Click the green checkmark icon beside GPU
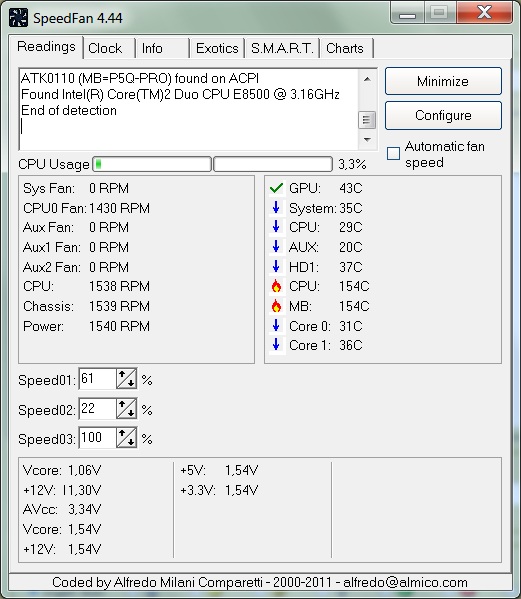 point(276,188)
